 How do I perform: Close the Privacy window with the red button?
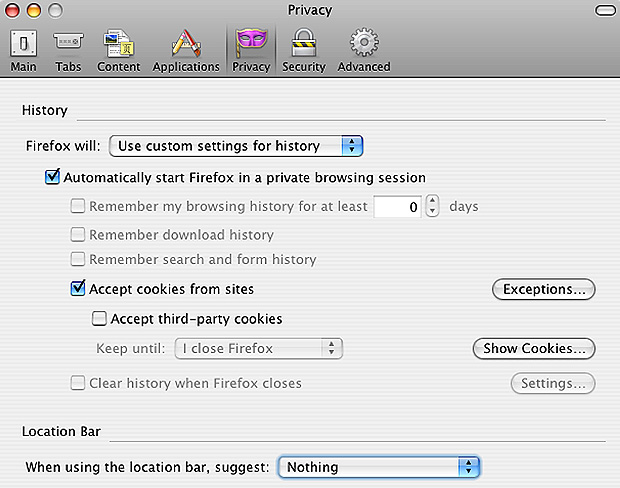[x=12, y=11]
